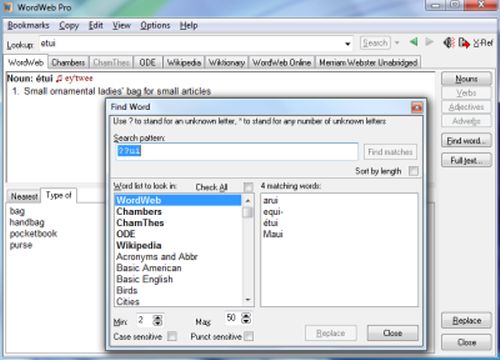Screen dimensions: 500x360
Task: Select the Type of tab
Action: [x=59, y=195]
